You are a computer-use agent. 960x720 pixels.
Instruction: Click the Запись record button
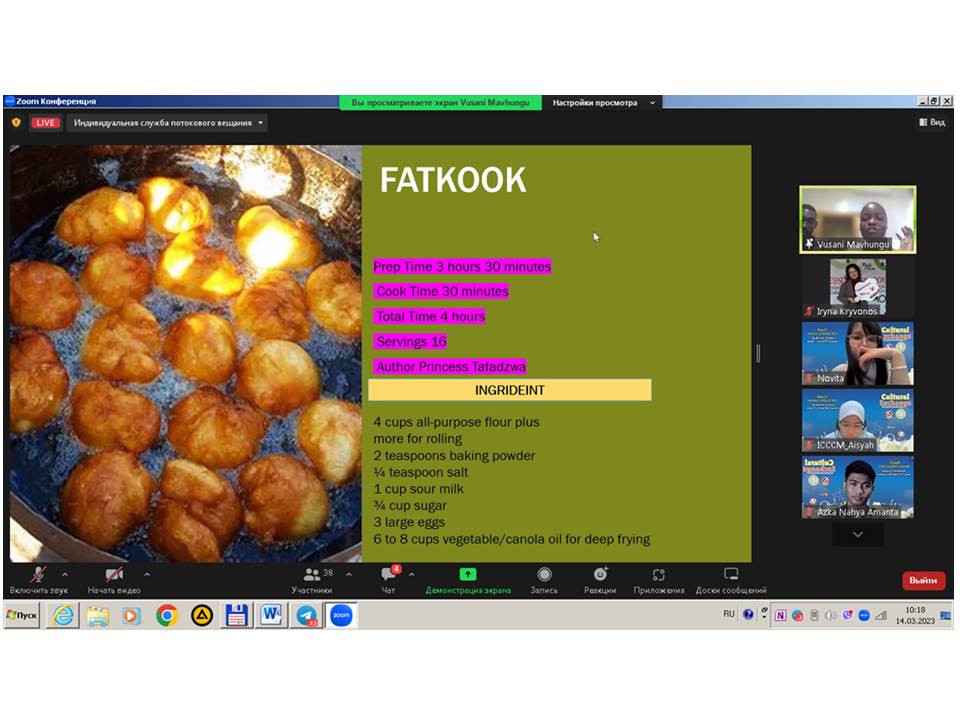point(544,580)
